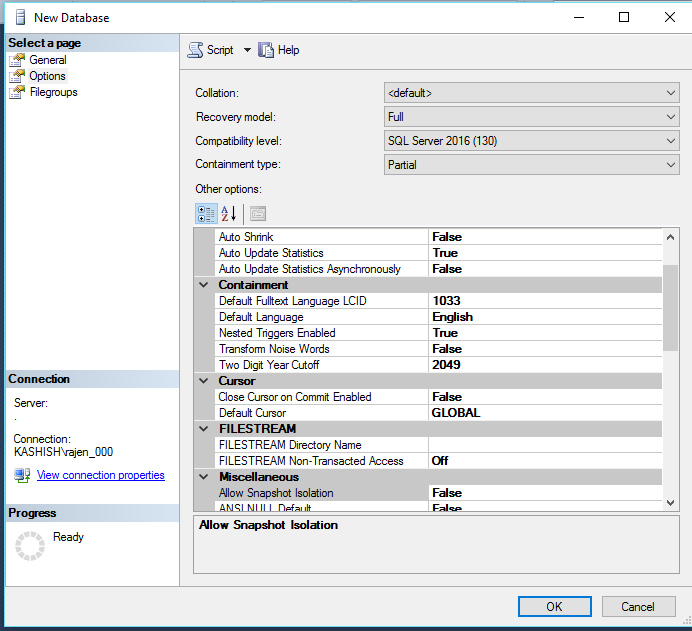Click the connection properties icon
The width and height of the screenshot is (692, 631).
[22, 476]
